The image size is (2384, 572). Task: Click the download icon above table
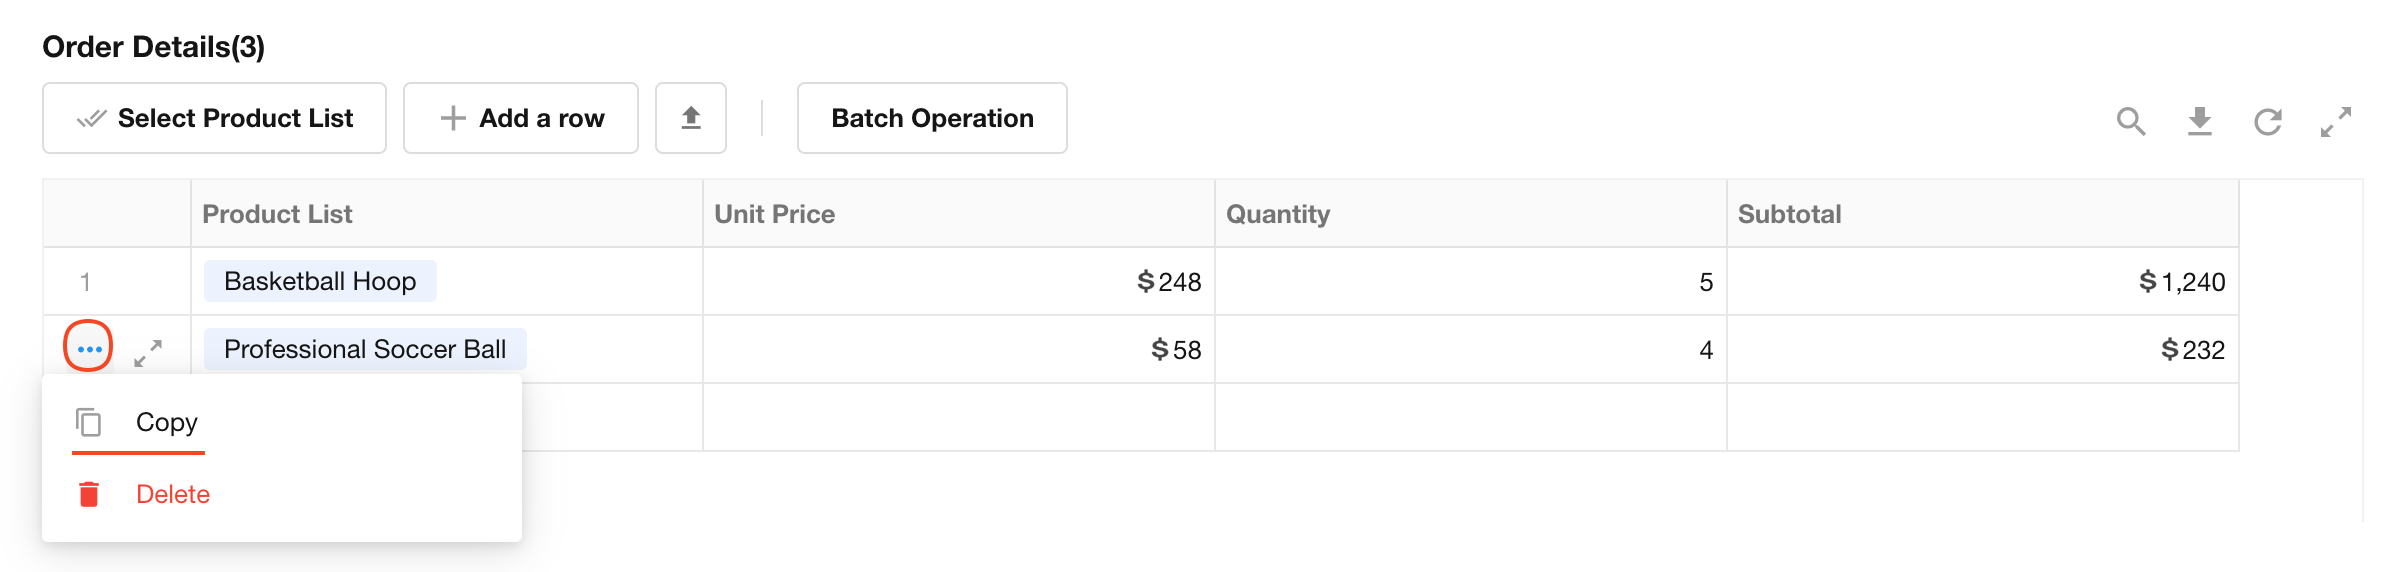click(x=2199, y=121)
